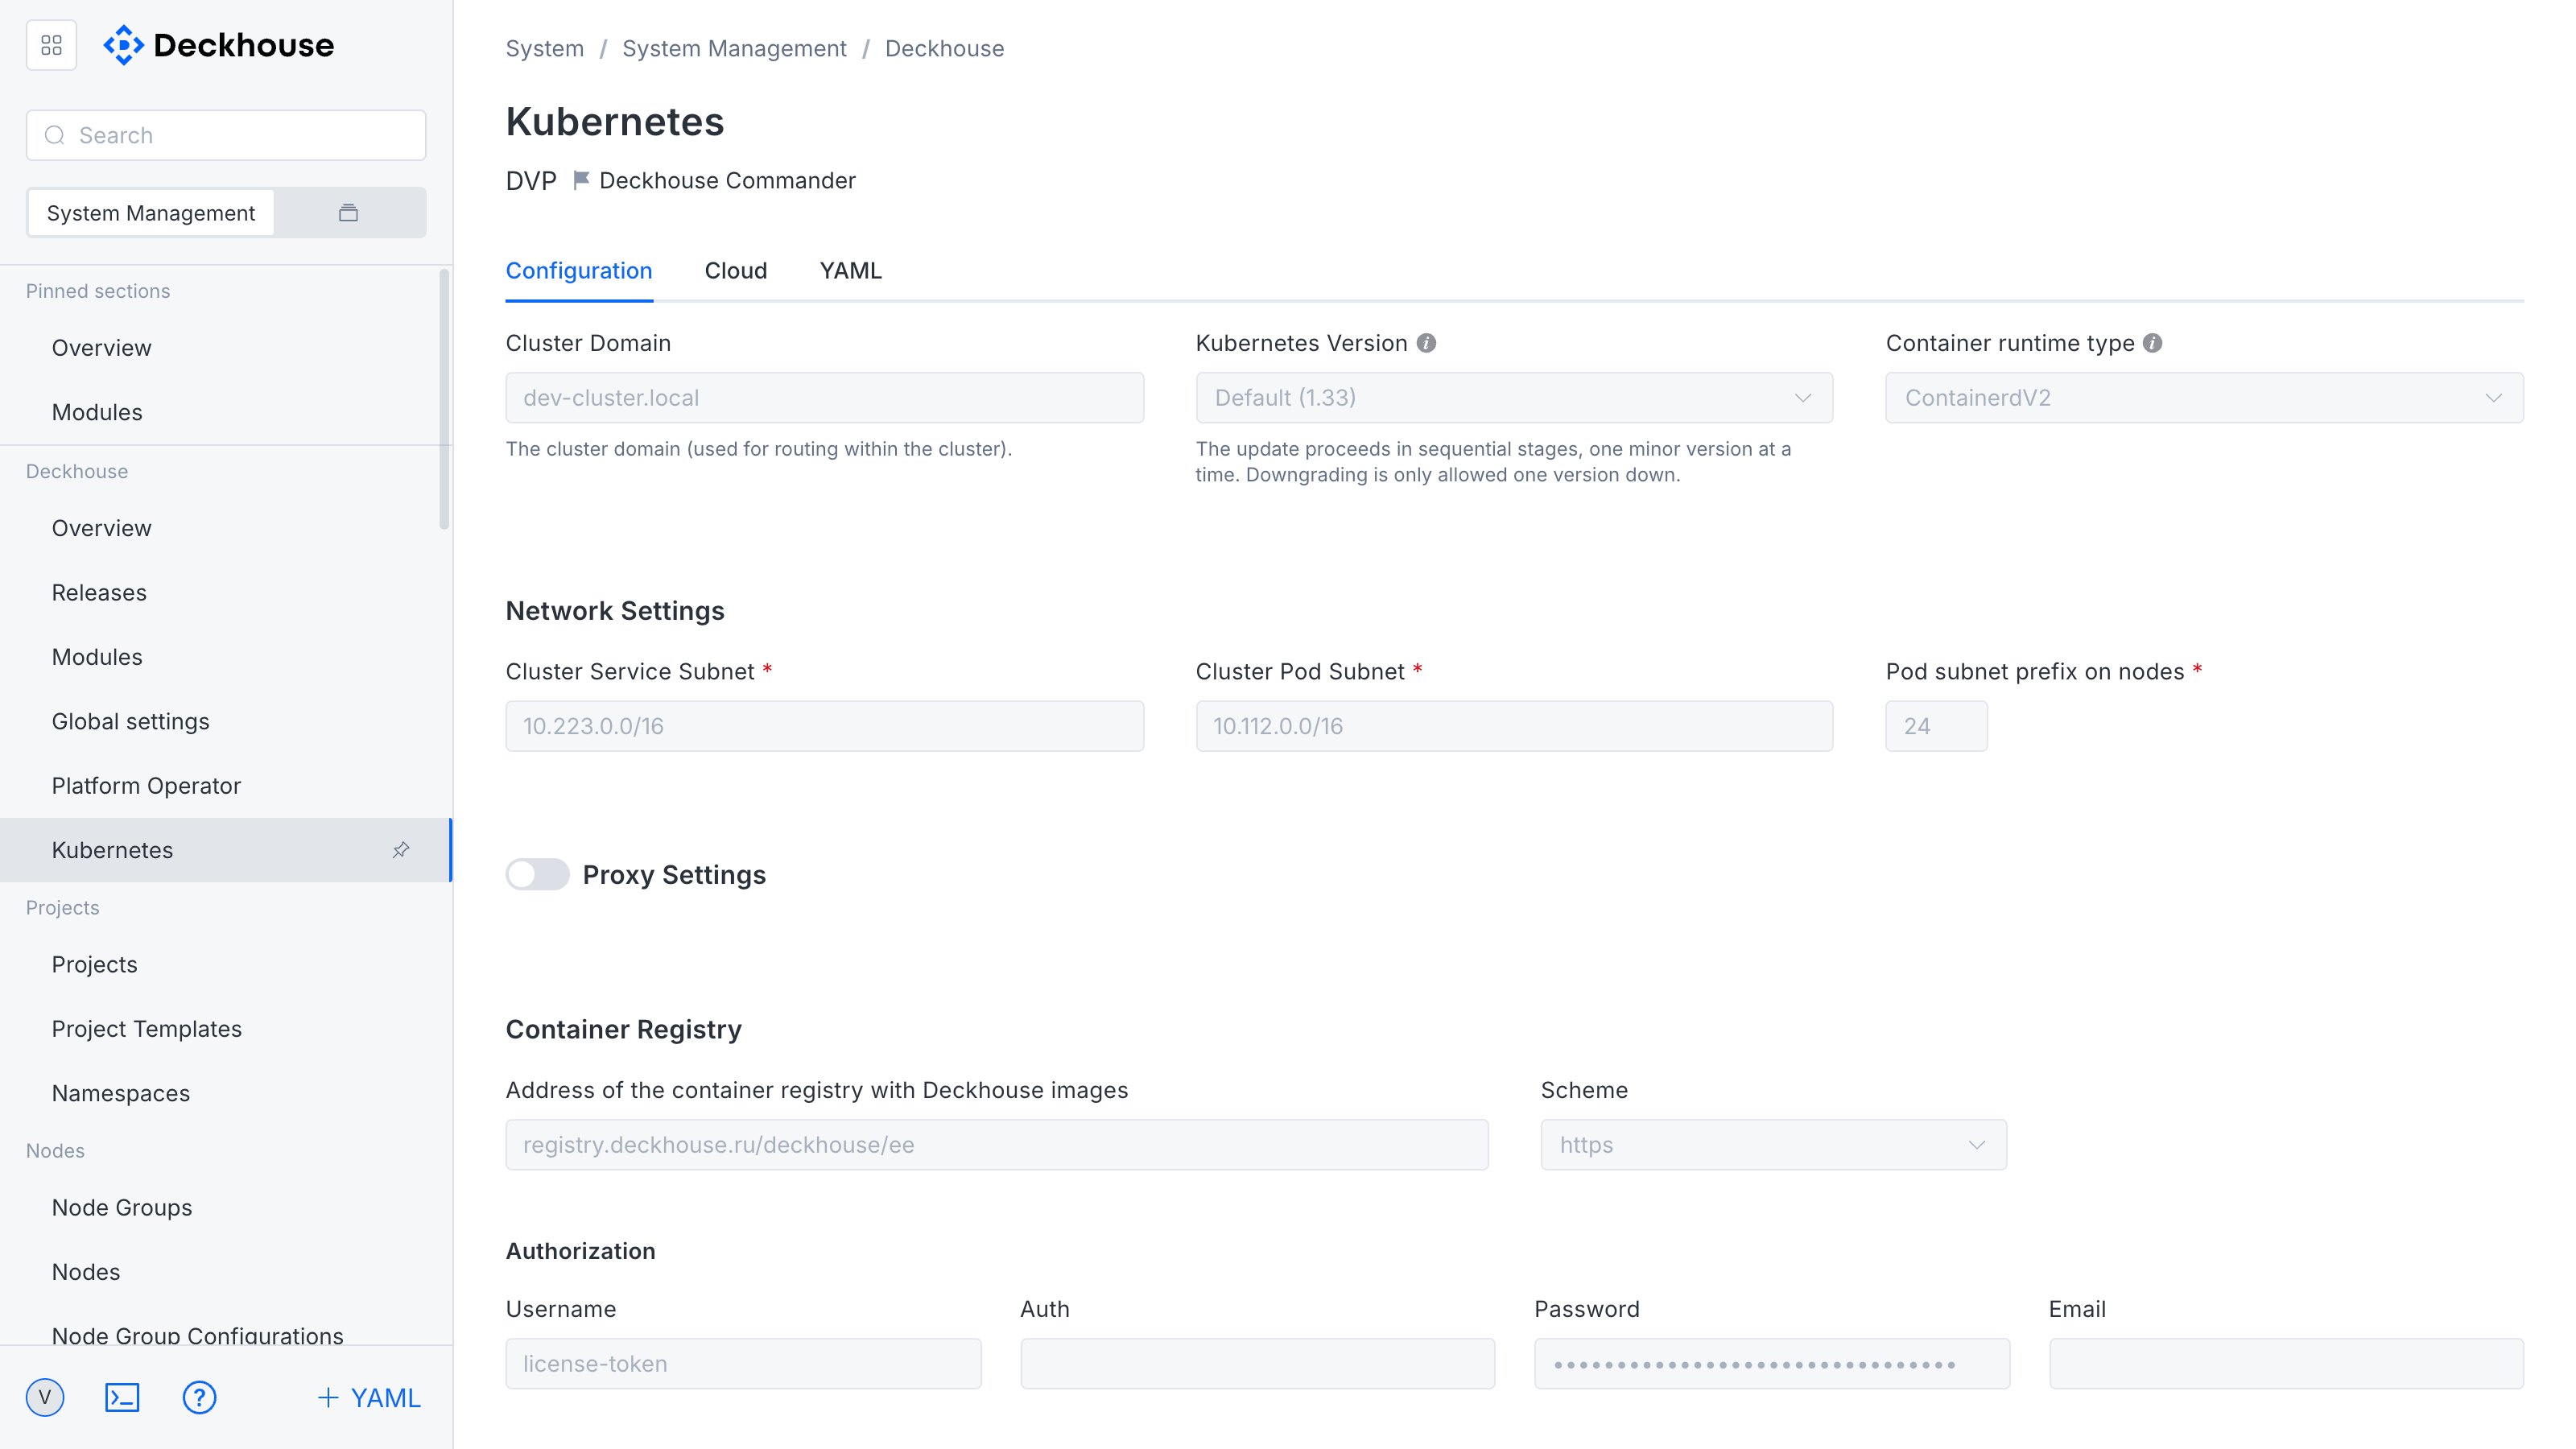Open the briefcase icon next to System Management

pyautogui.click(x=348, y=213)
